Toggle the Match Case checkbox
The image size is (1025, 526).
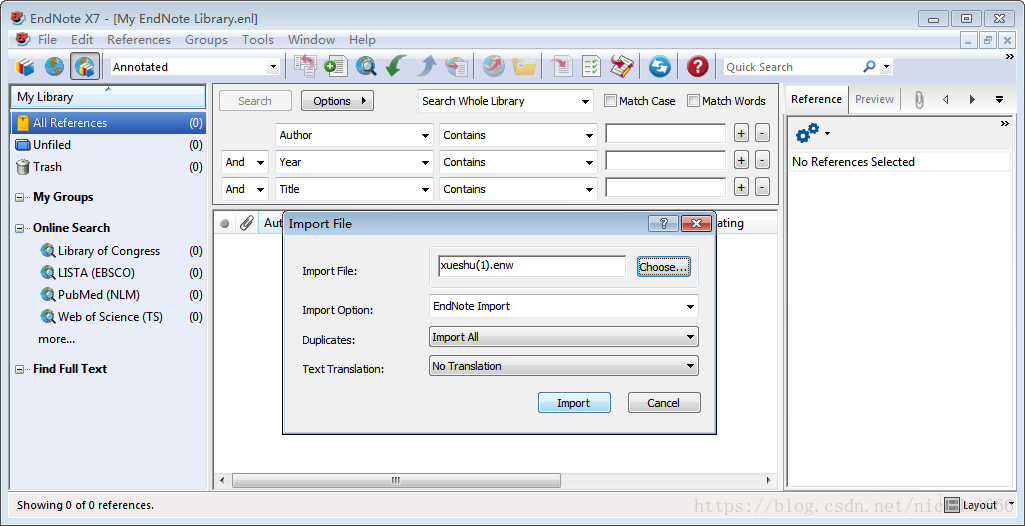pyautogui.click(x=611, y=101)
